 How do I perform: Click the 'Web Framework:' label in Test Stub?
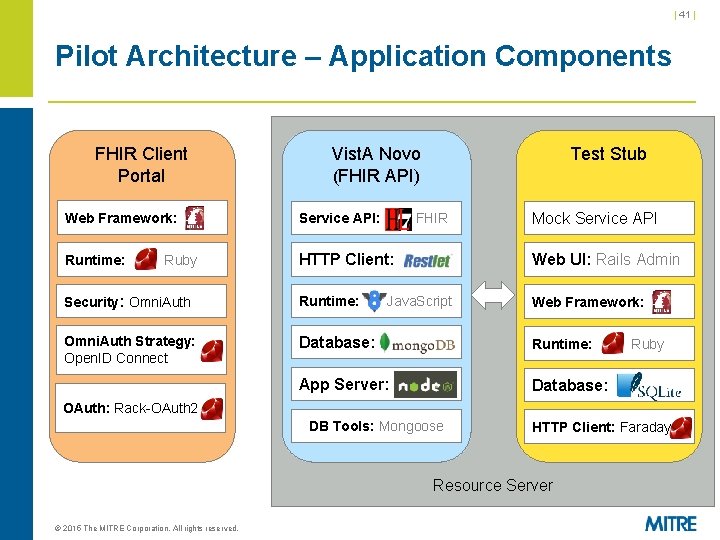tap(588, 302)
